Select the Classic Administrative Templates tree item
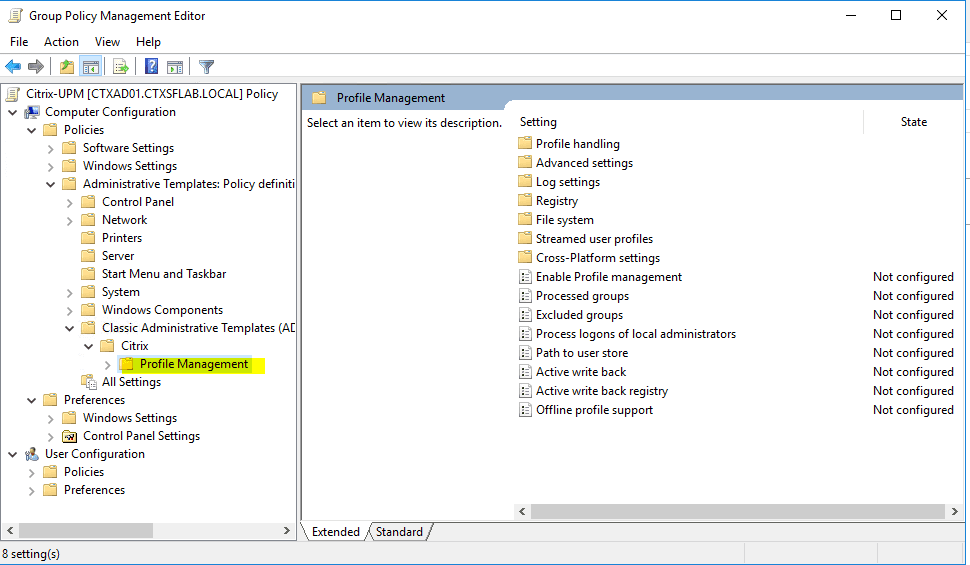The width and height of the screenshot is (970, 565). [198, 328]
